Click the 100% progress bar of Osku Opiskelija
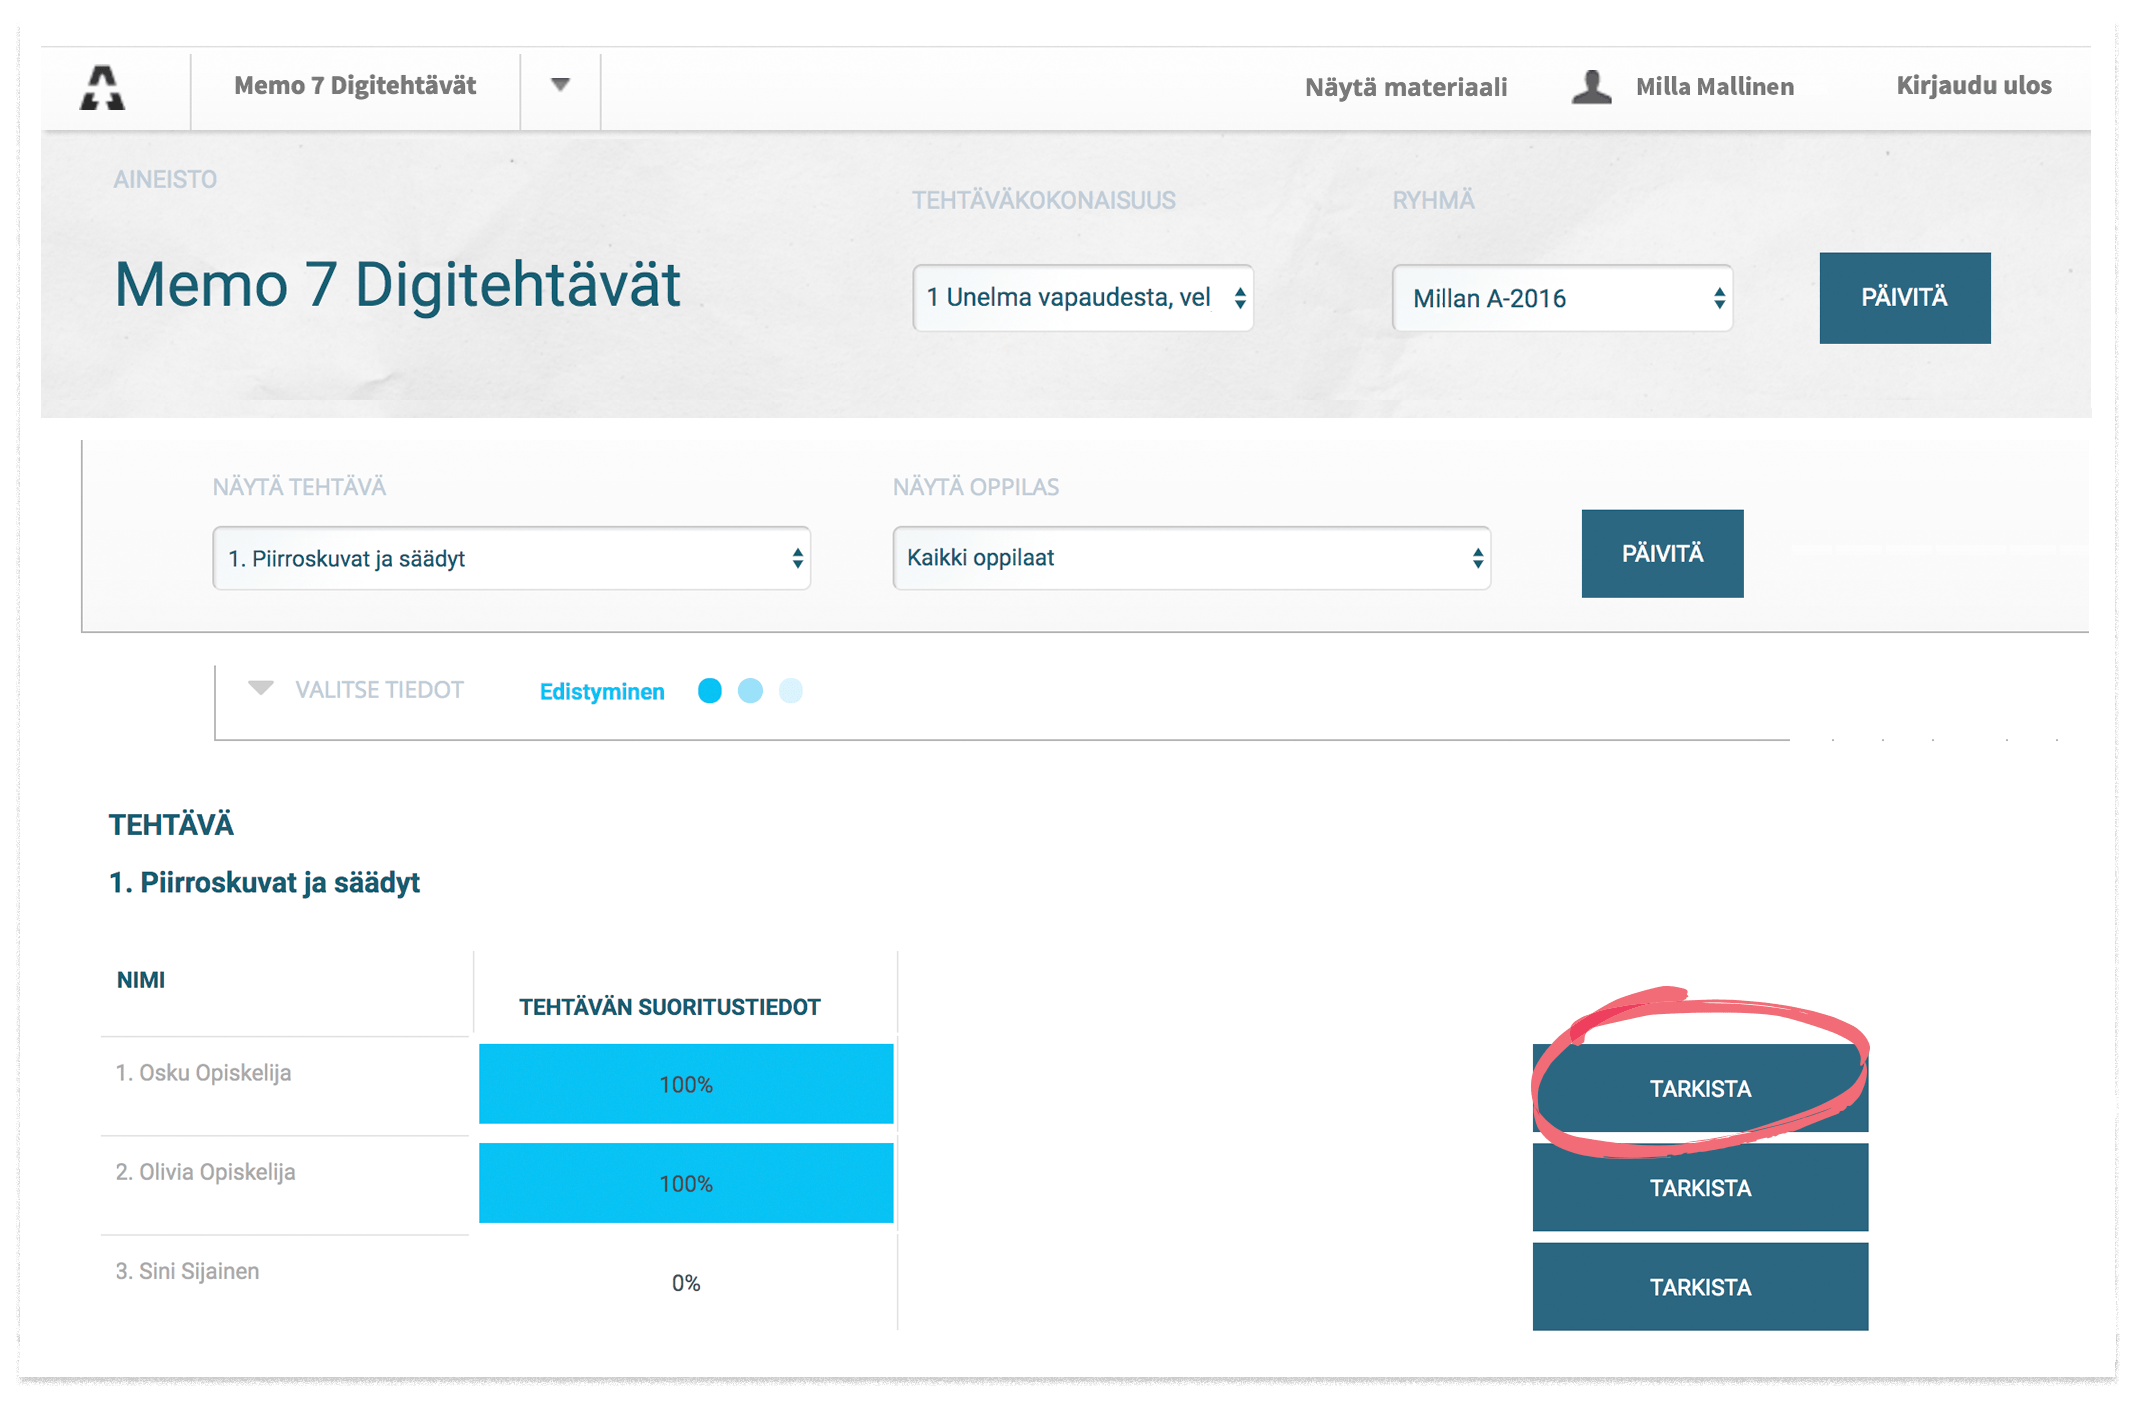The height and width of the screenshot is (1406, 2138). click(686, 1084)
